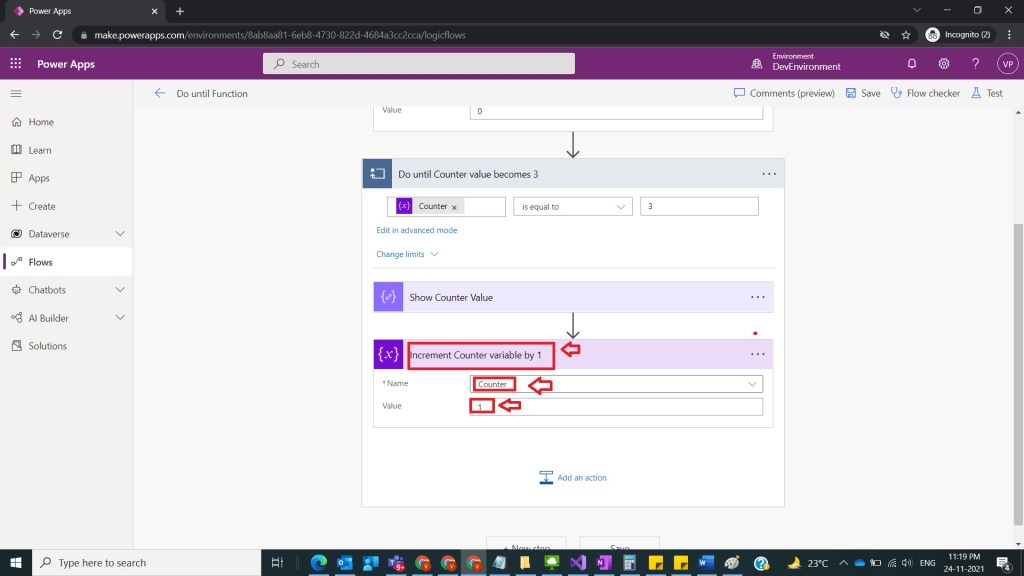The height and width of the screenshot is (576, 1024).
Task: Open the Name variable dropdown
Action: tap(752, 384)
